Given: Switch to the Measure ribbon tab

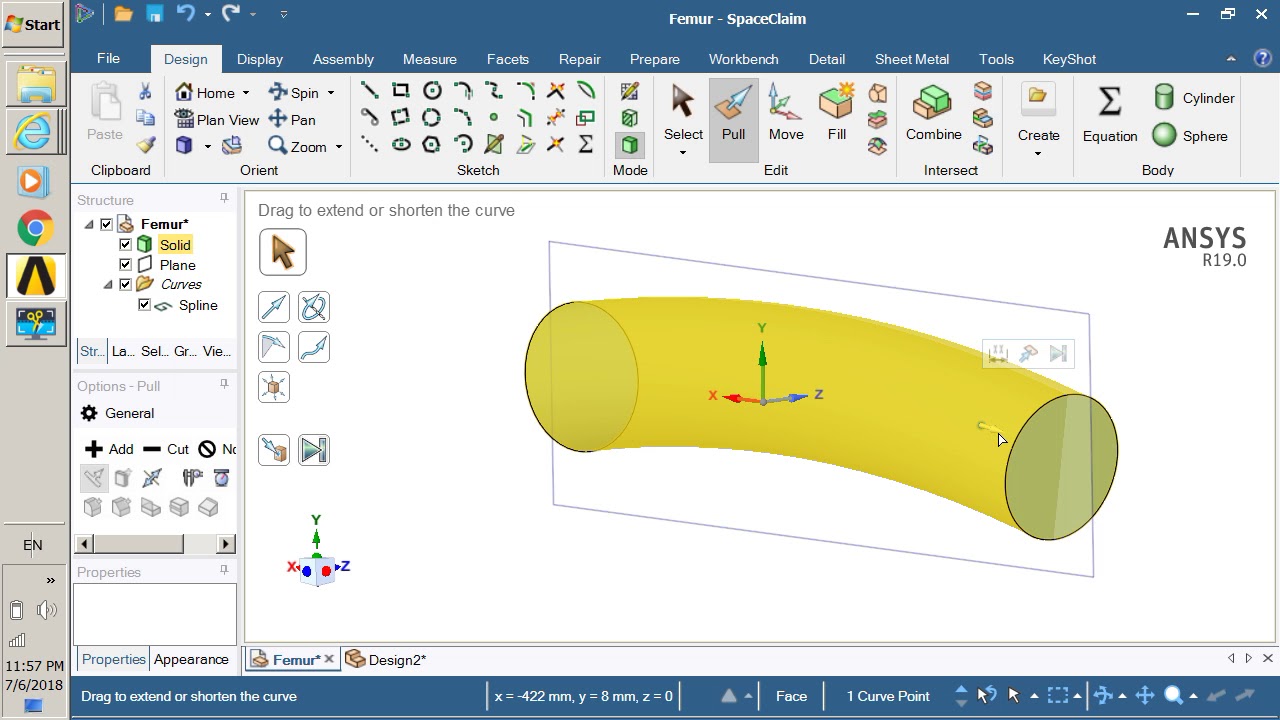Looking at the screenshot, I should (x=430, y=59).
